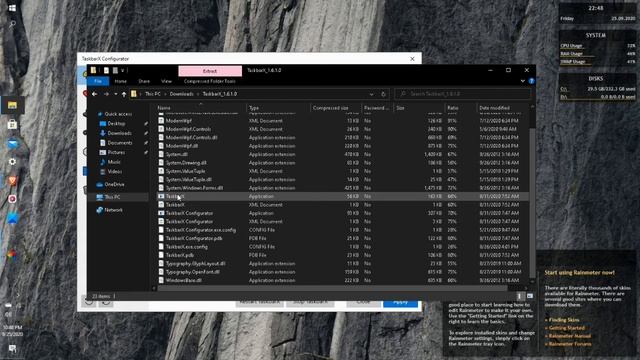The width and height of the screenshot is (640, 360).
Task: Open Settings gear on the taskbar
Action: [x=12, y=162]
